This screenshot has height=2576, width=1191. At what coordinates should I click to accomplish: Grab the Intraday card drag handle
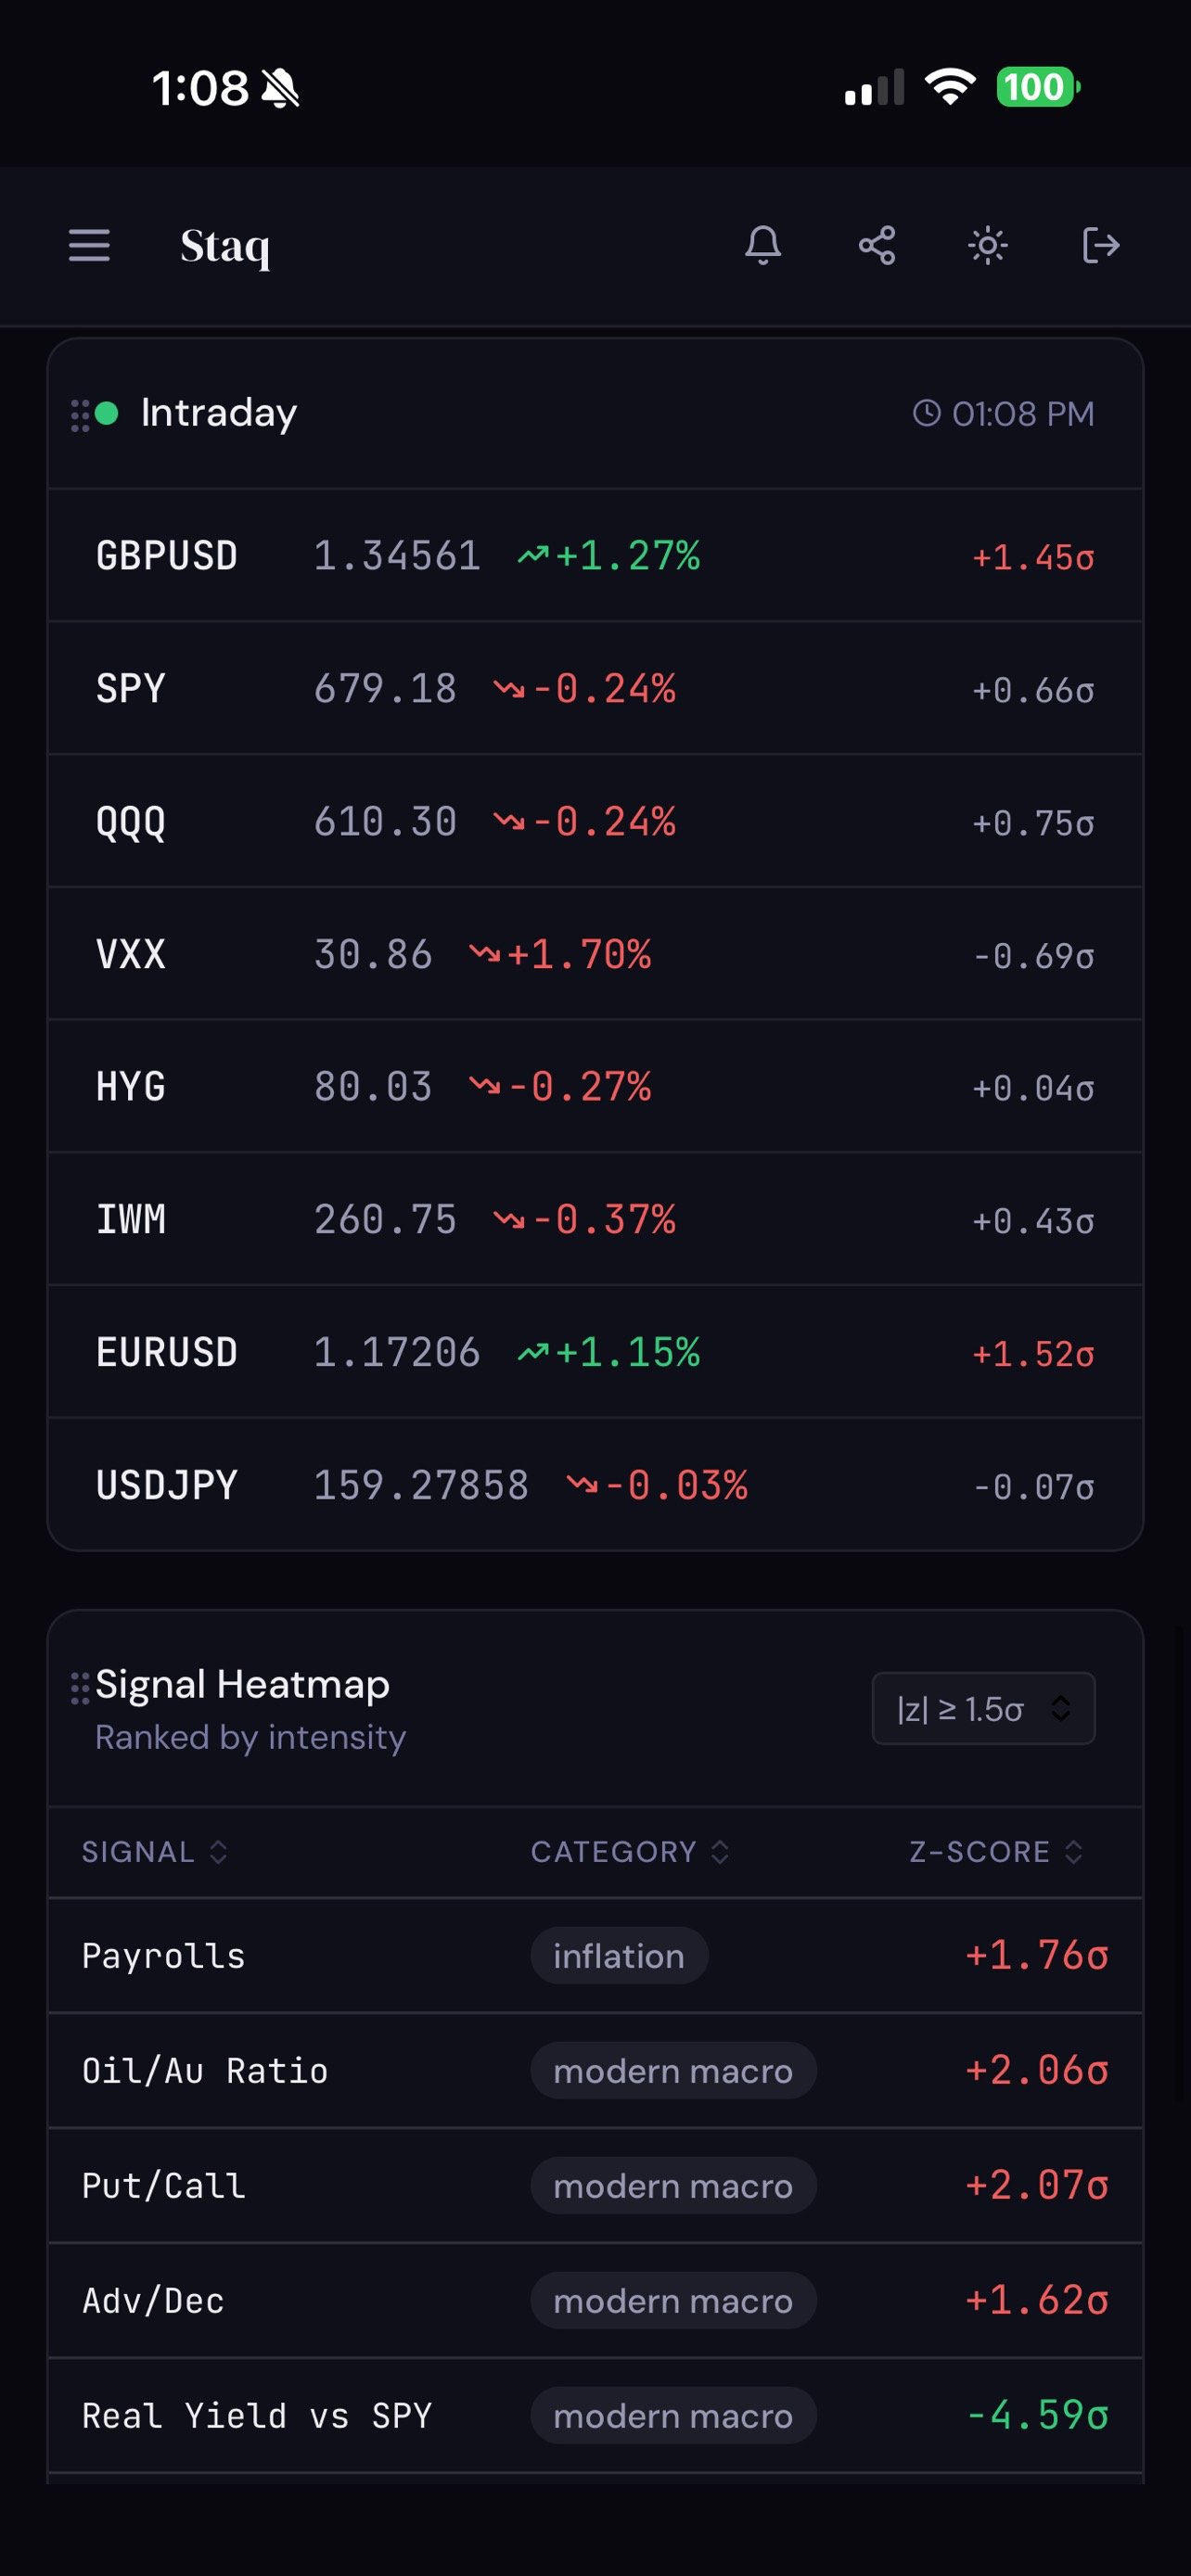80,415
